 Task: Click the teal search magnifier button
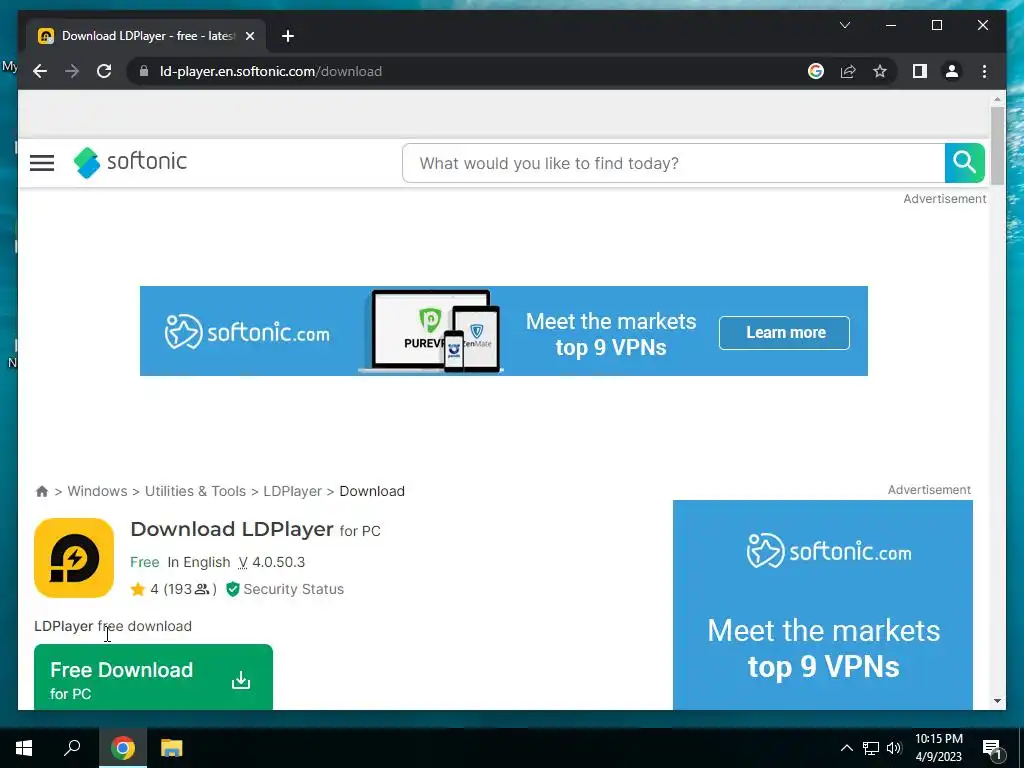965,163
